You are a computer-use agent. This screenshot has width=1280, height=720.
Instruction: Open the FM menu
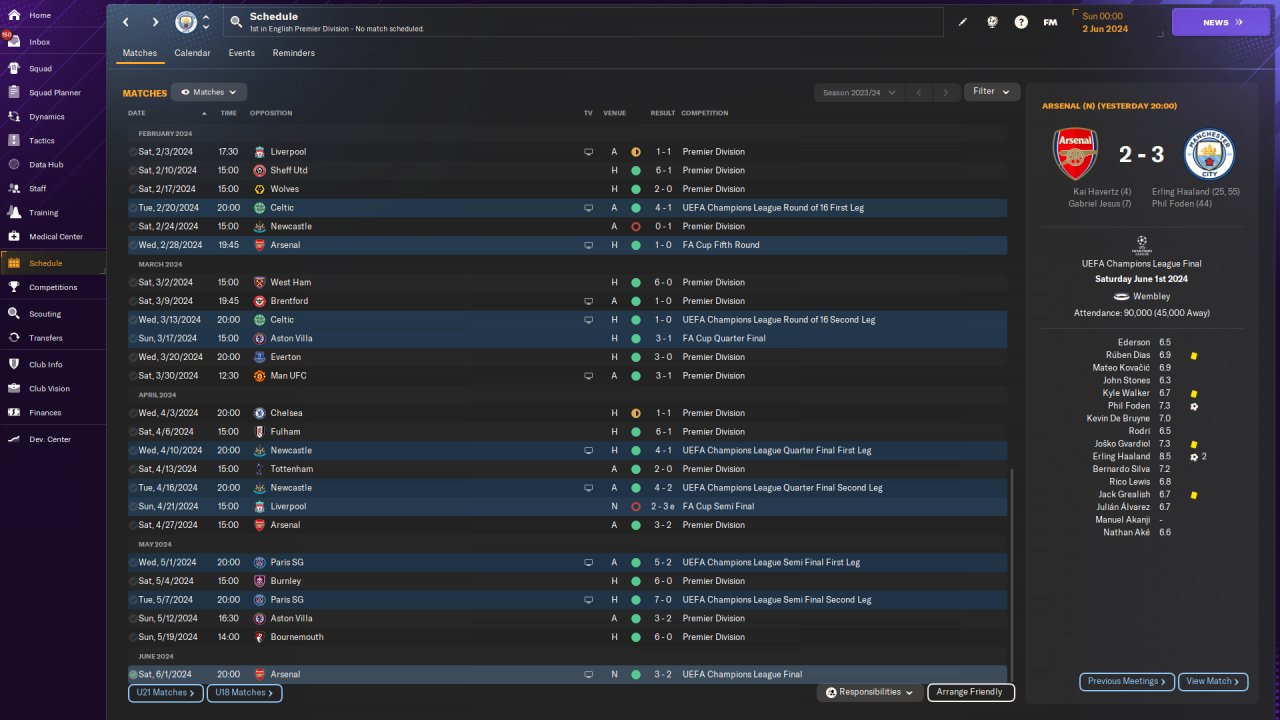[x=1050, y=22]
